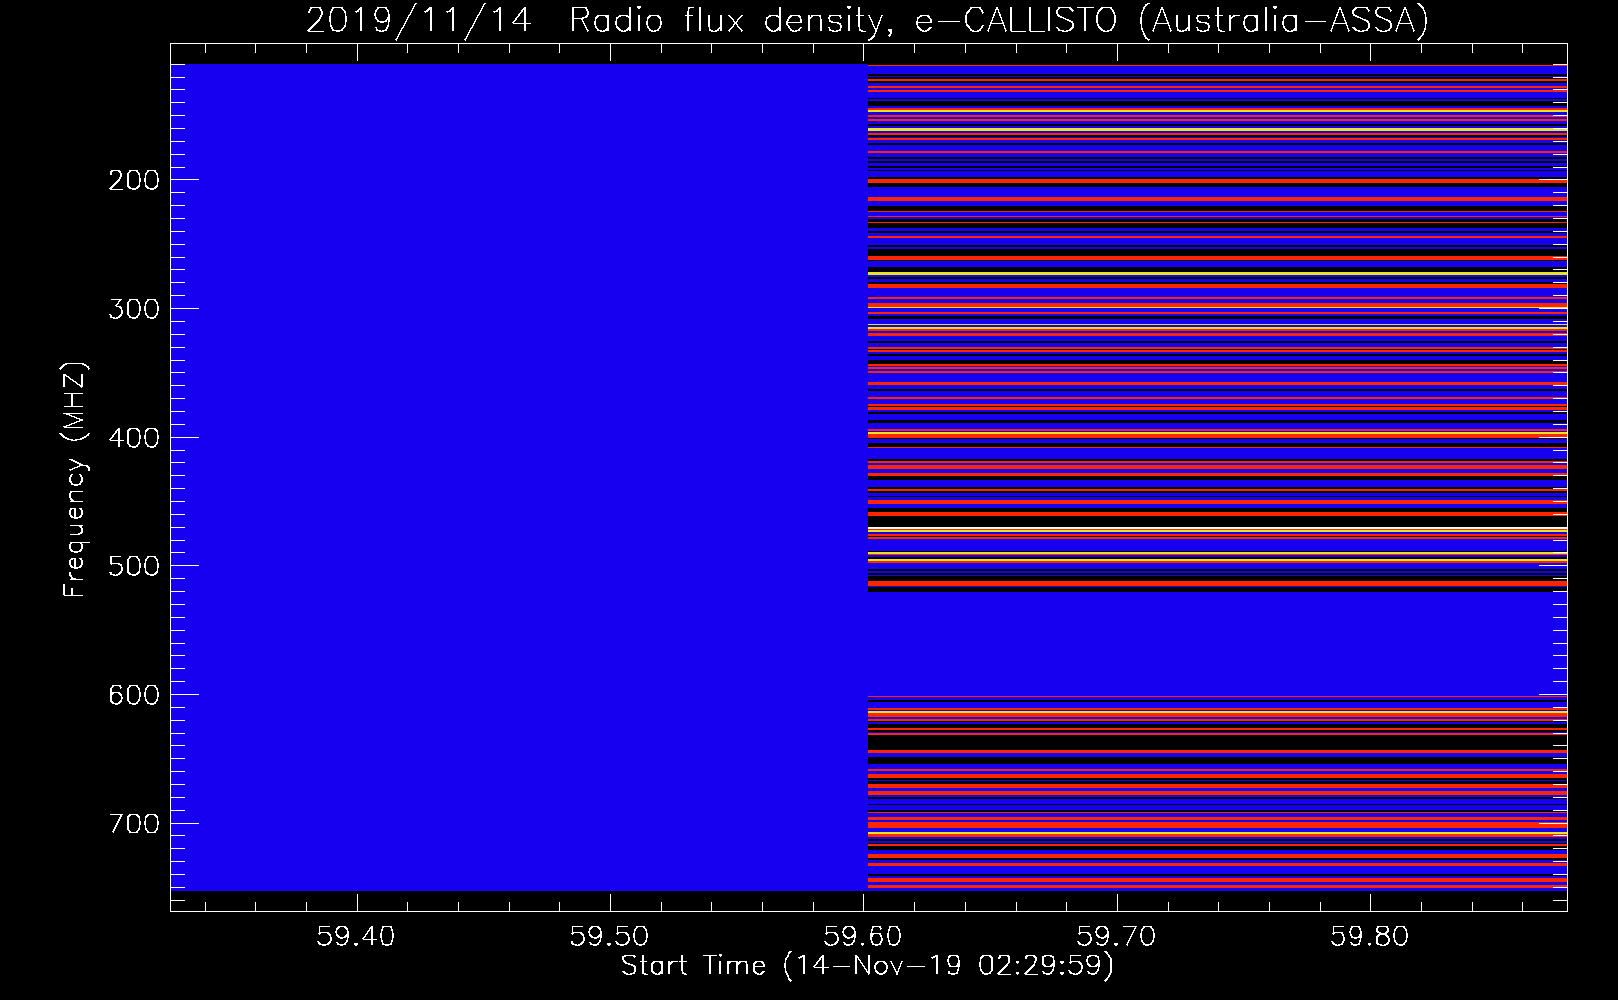Click the 59.50 time tick label
1618x1000 pixels.
click(609, 937)
